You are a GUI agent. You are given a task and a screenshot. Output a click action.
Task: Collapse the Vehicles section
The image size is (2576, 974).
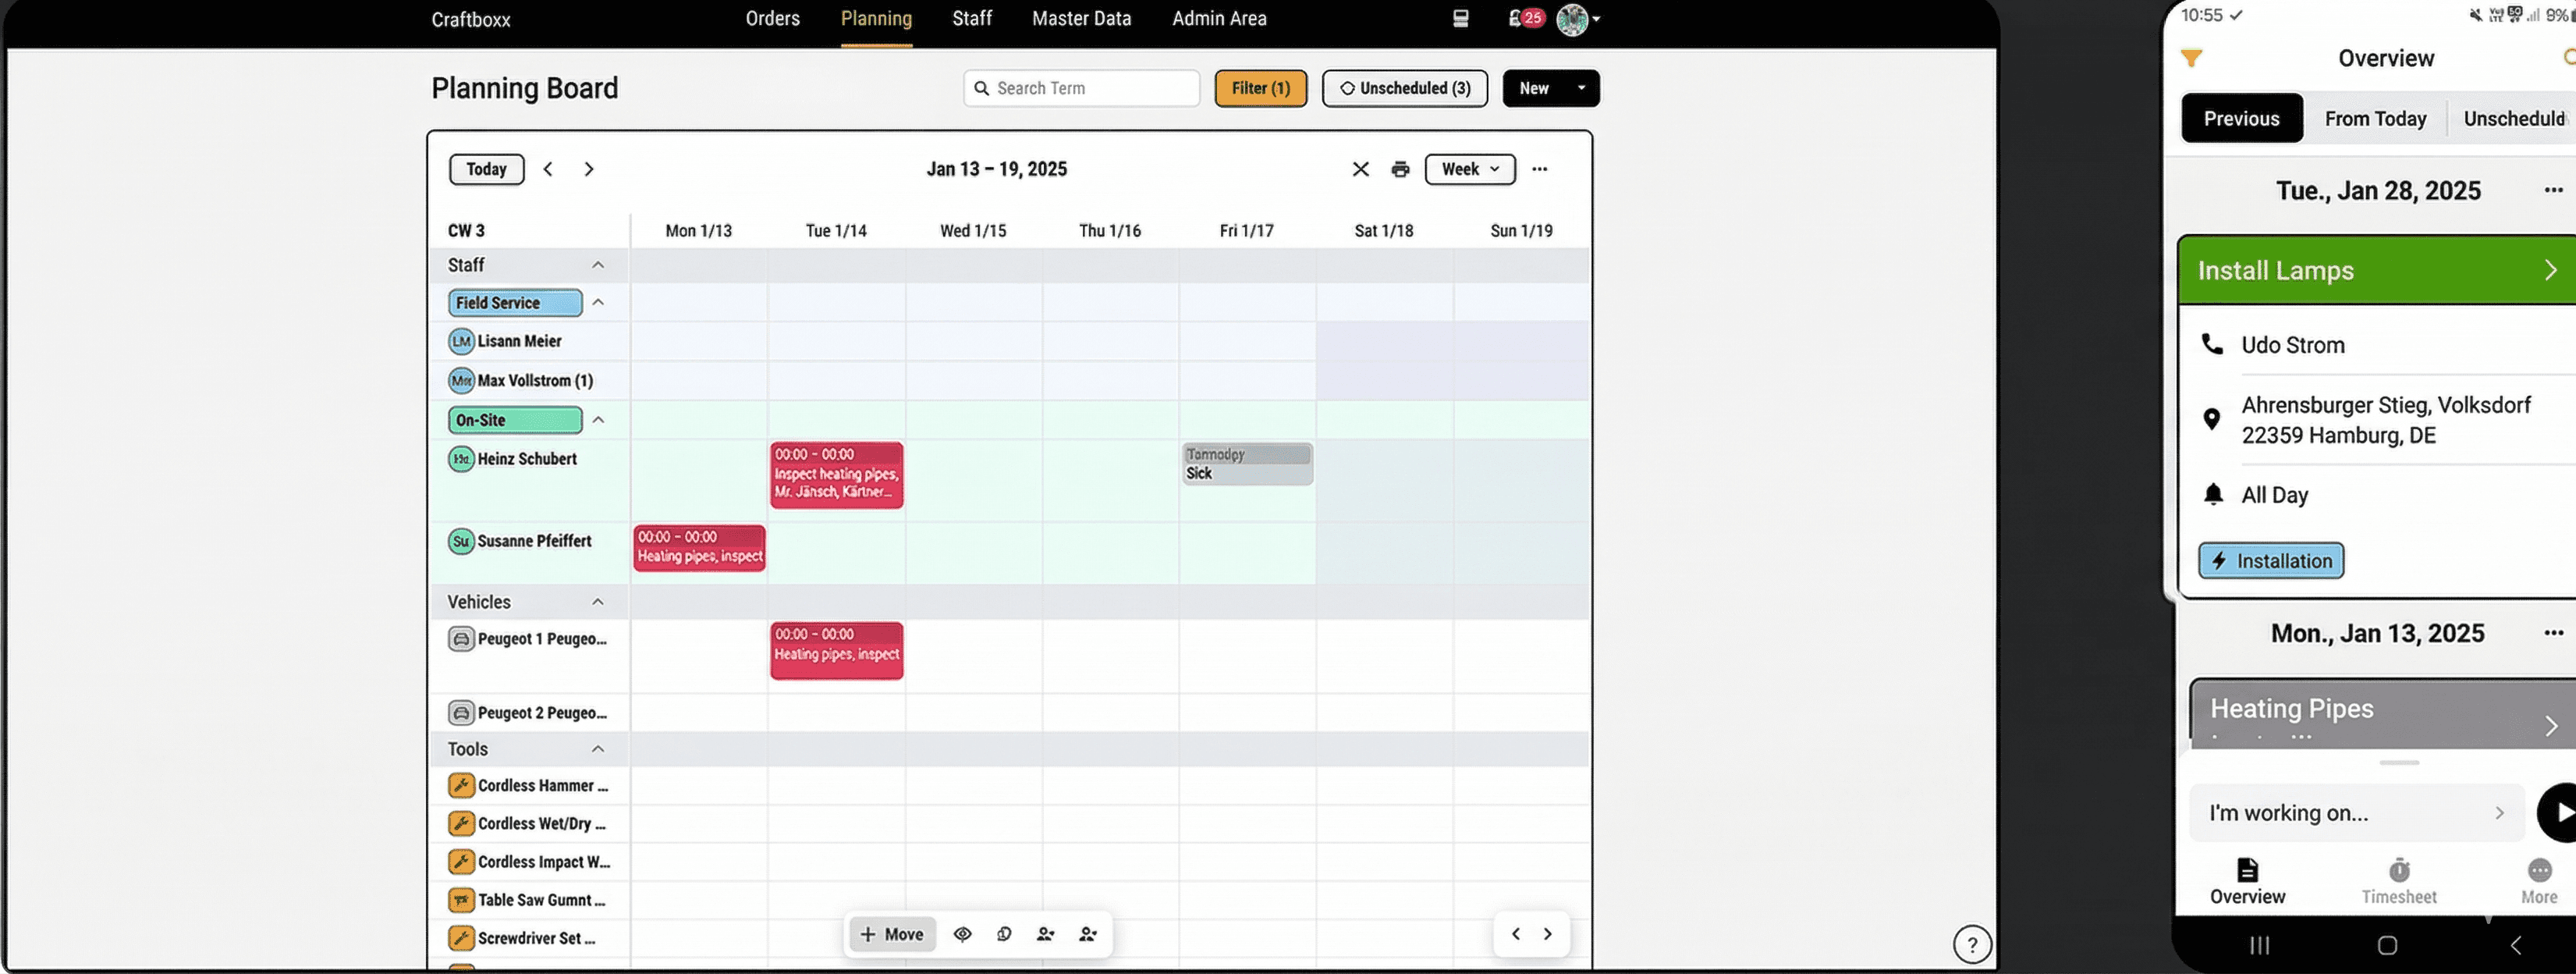pos(598,602)
